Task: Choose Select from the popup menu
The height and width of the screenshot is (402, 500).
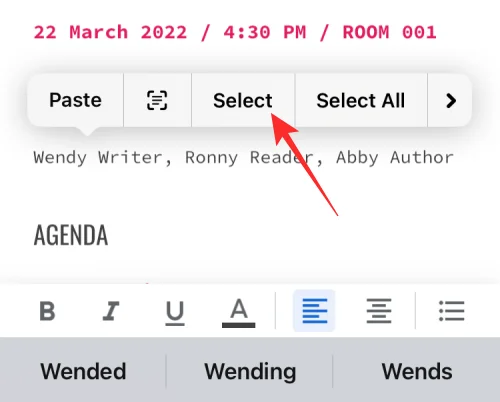Action: pyautogui.click(x=243, y=100)
